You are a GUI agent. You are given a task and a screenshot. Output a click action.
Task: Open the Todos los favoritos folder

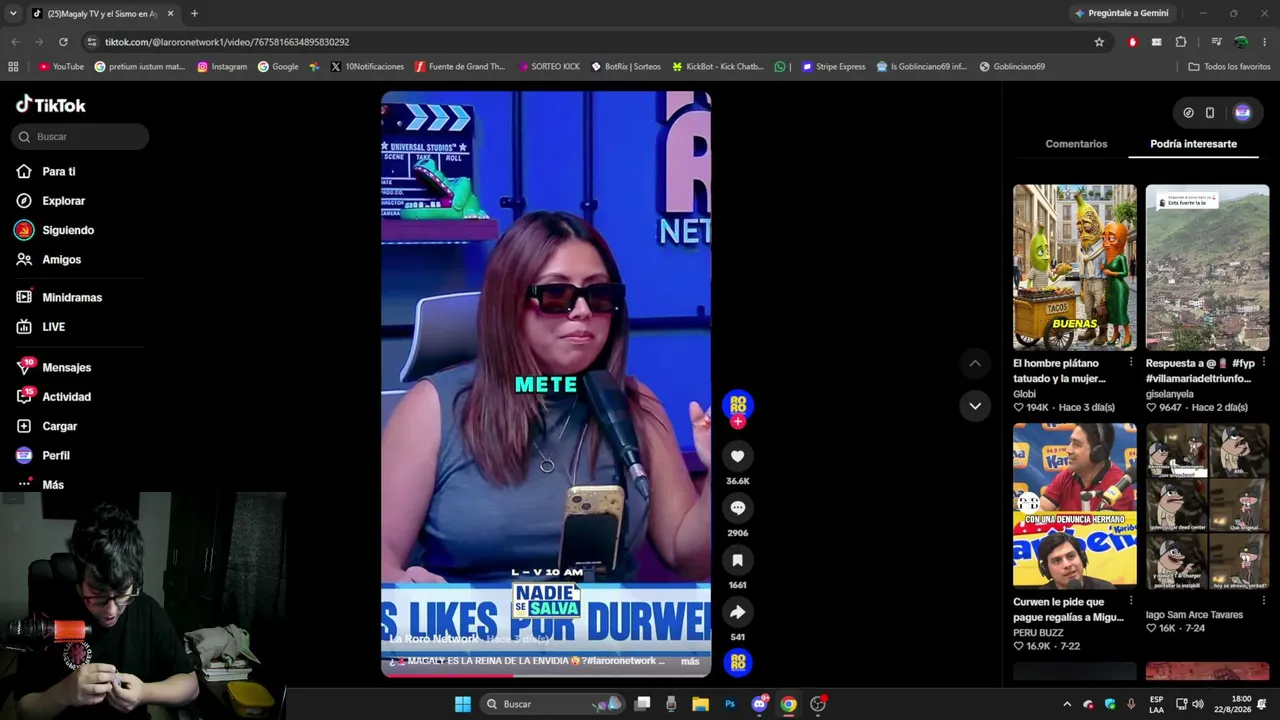click(1229, 67)
